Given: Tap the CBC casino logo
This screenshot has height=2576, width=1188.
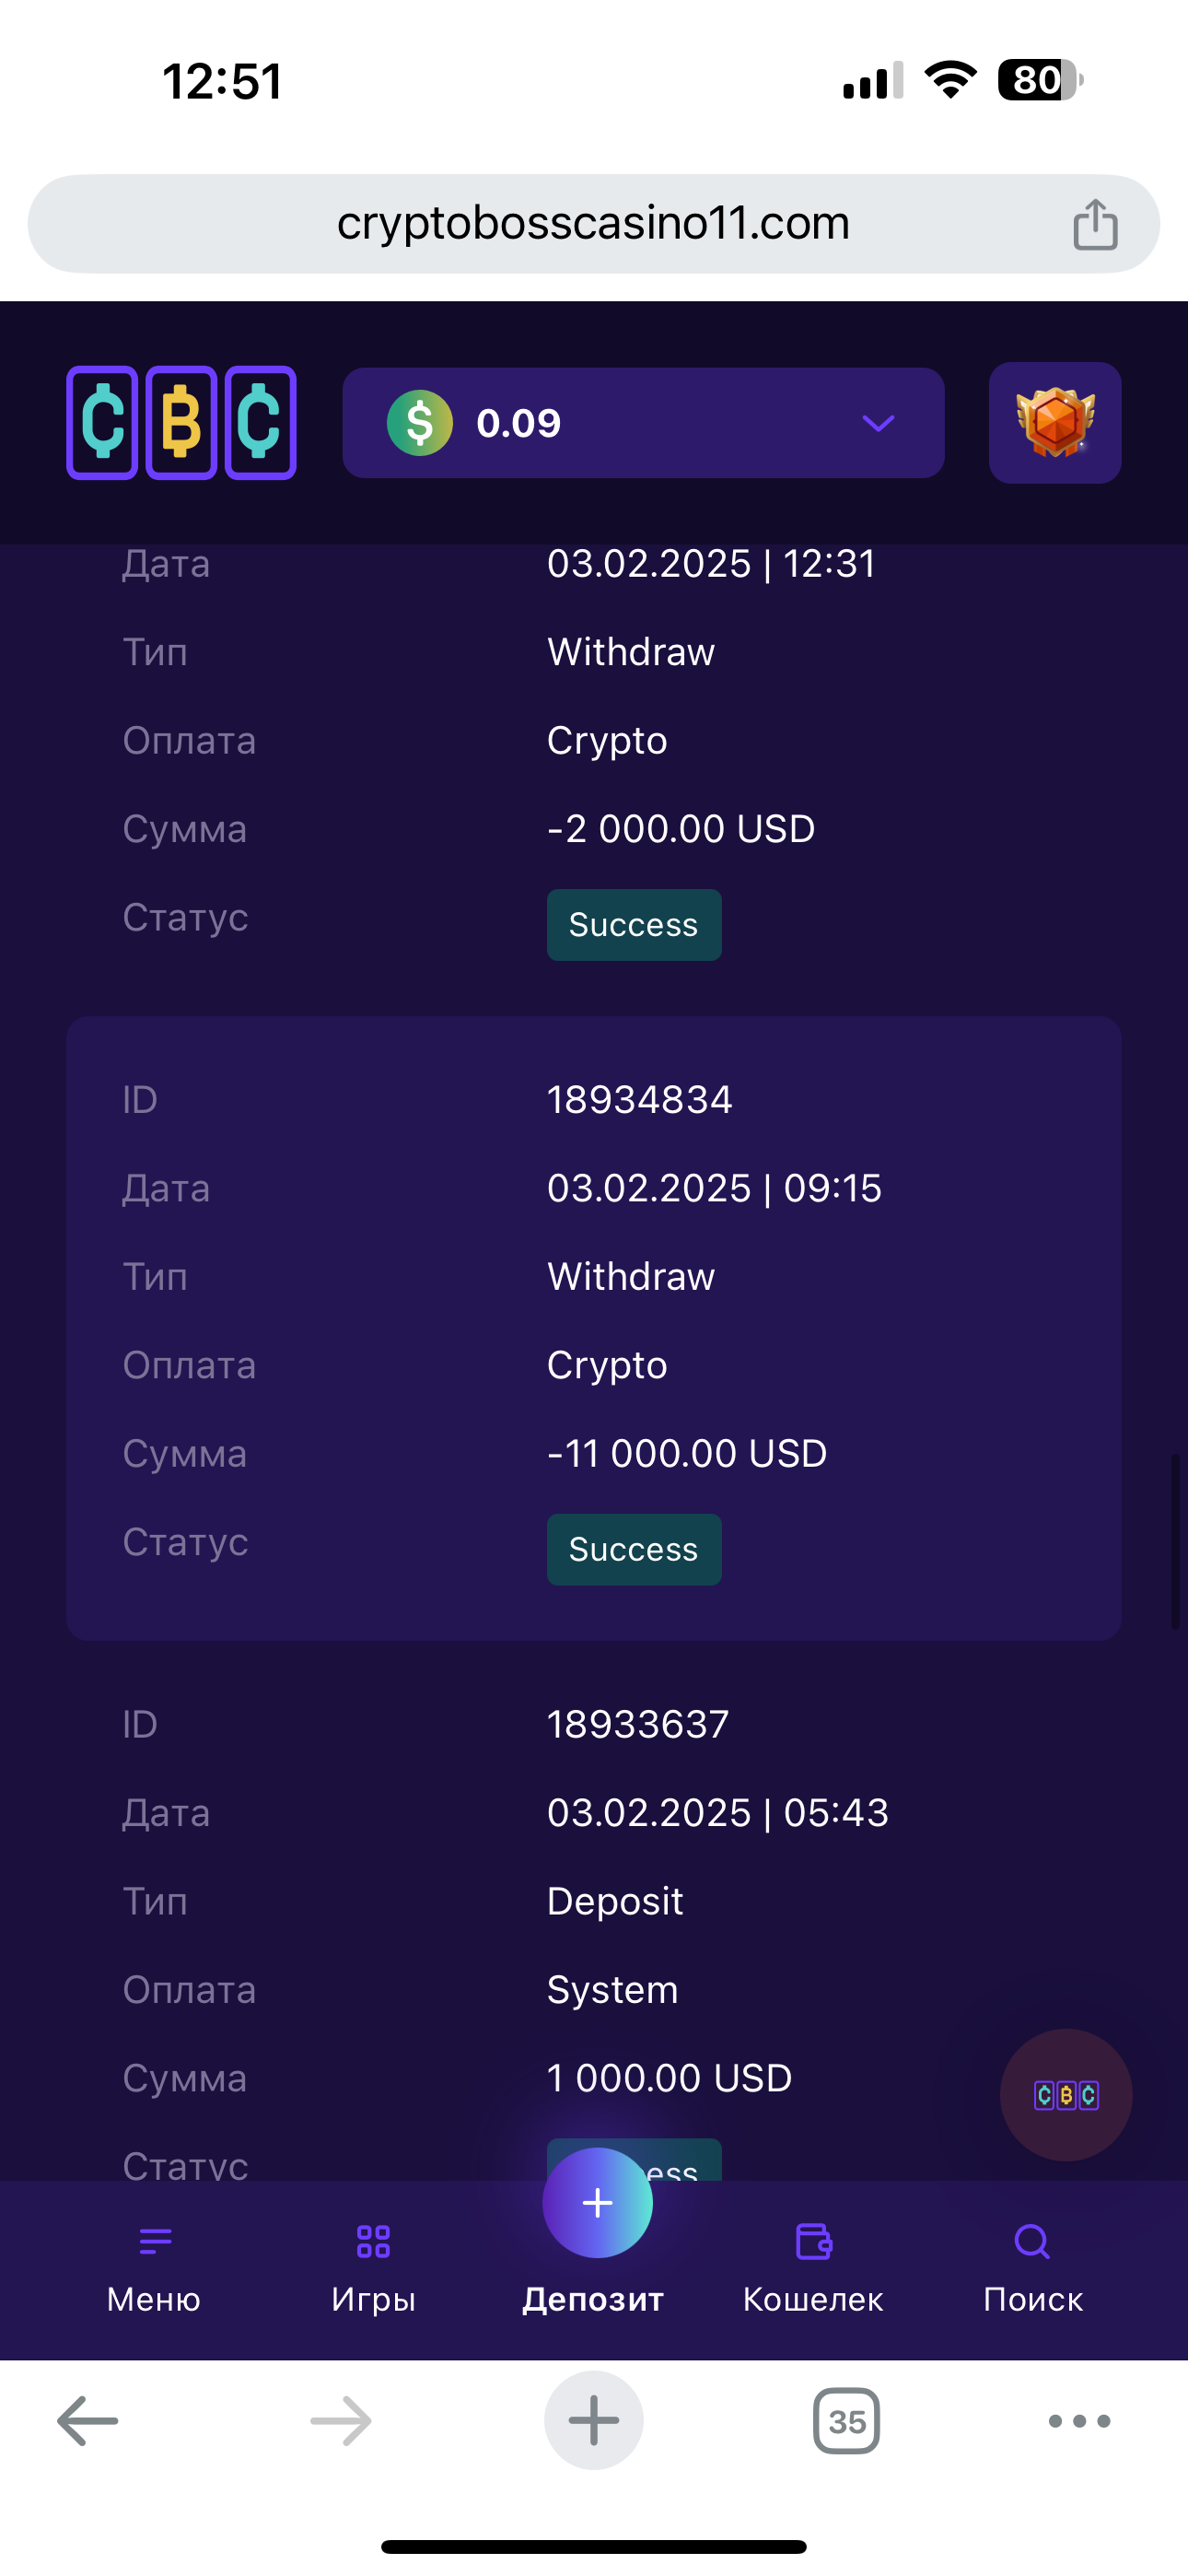Looking at the screenshot, I should point(181,423).
